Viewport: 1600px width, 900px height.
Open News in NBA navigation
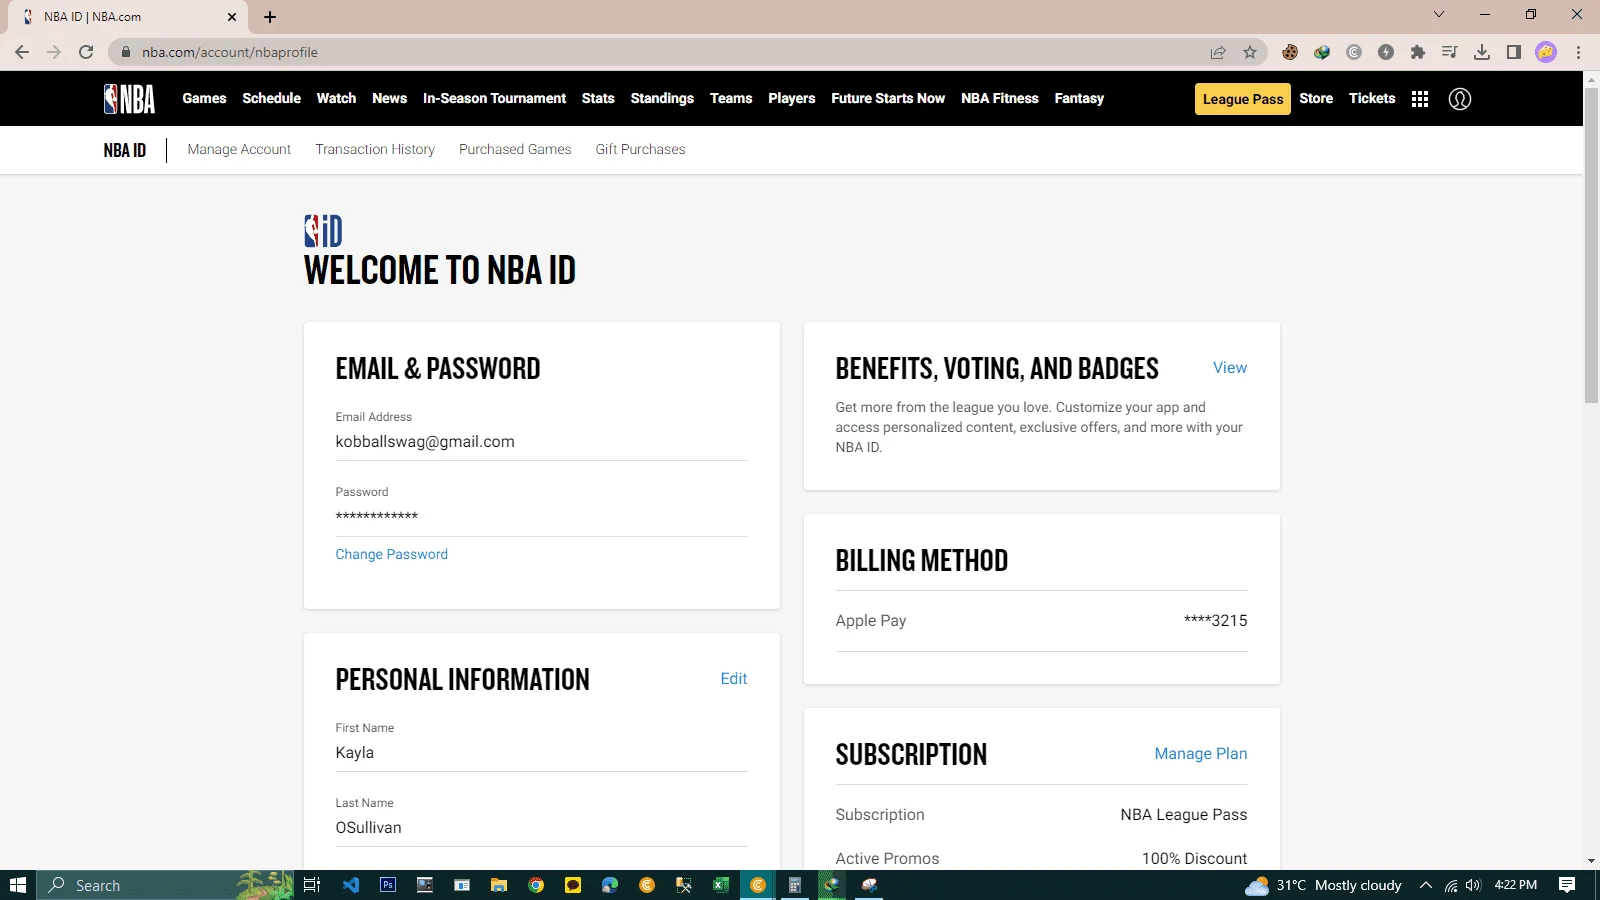(x=389, y=98)
